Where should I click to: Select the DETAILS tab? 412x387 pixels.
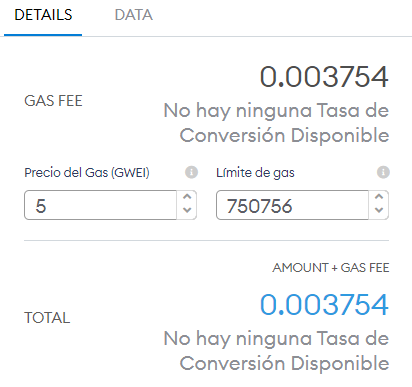(x=43, y=15)
